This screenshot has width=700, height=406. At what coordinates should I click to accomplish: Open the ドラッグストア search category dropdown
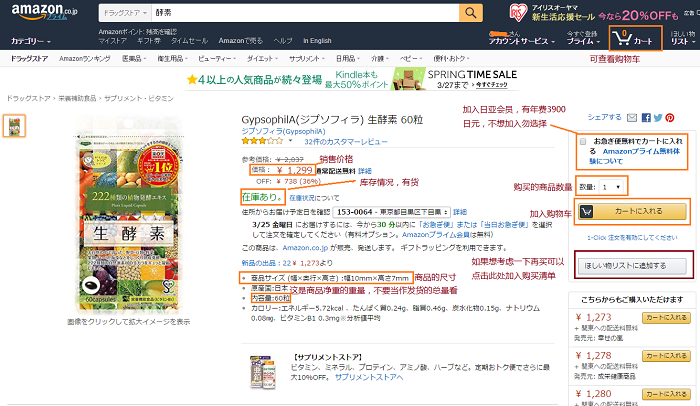(x=125, y=13)
